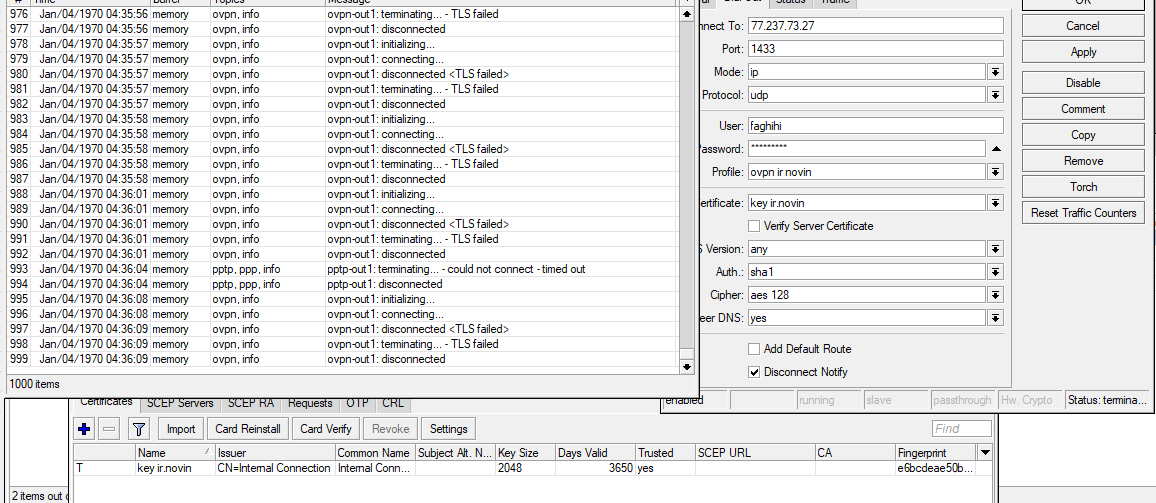Click the Disable button

click(x=1083, y=83)
